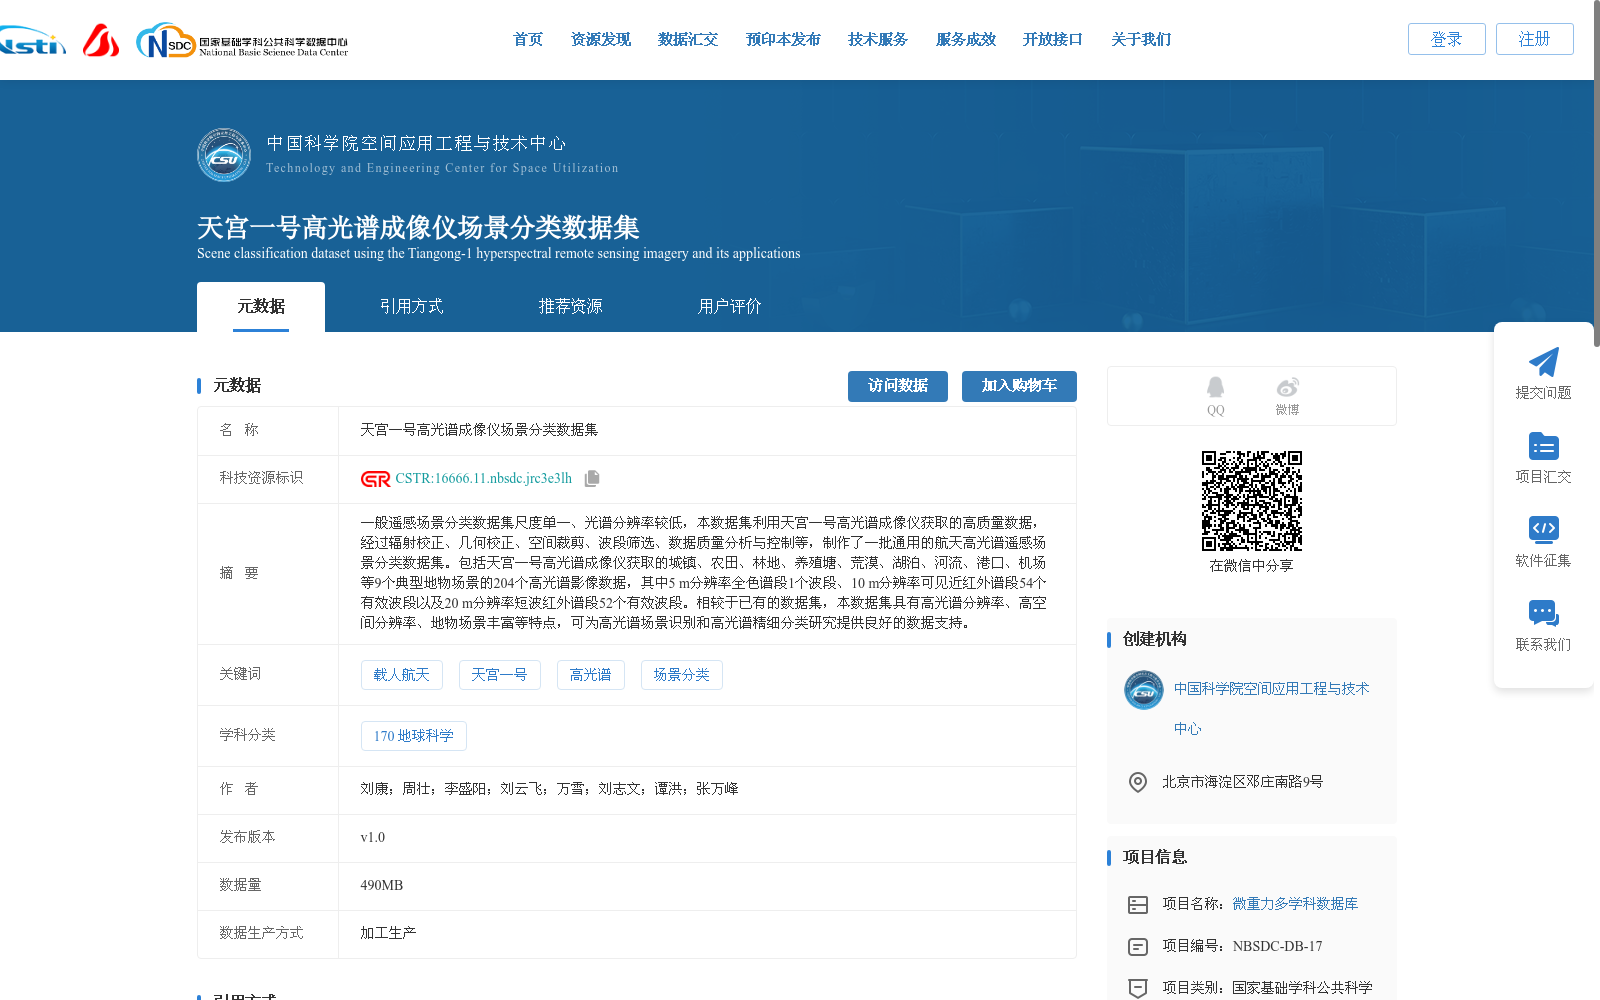Switch to the 引用方式 tab
The image size is (1600, 1000).
point(412,307)
